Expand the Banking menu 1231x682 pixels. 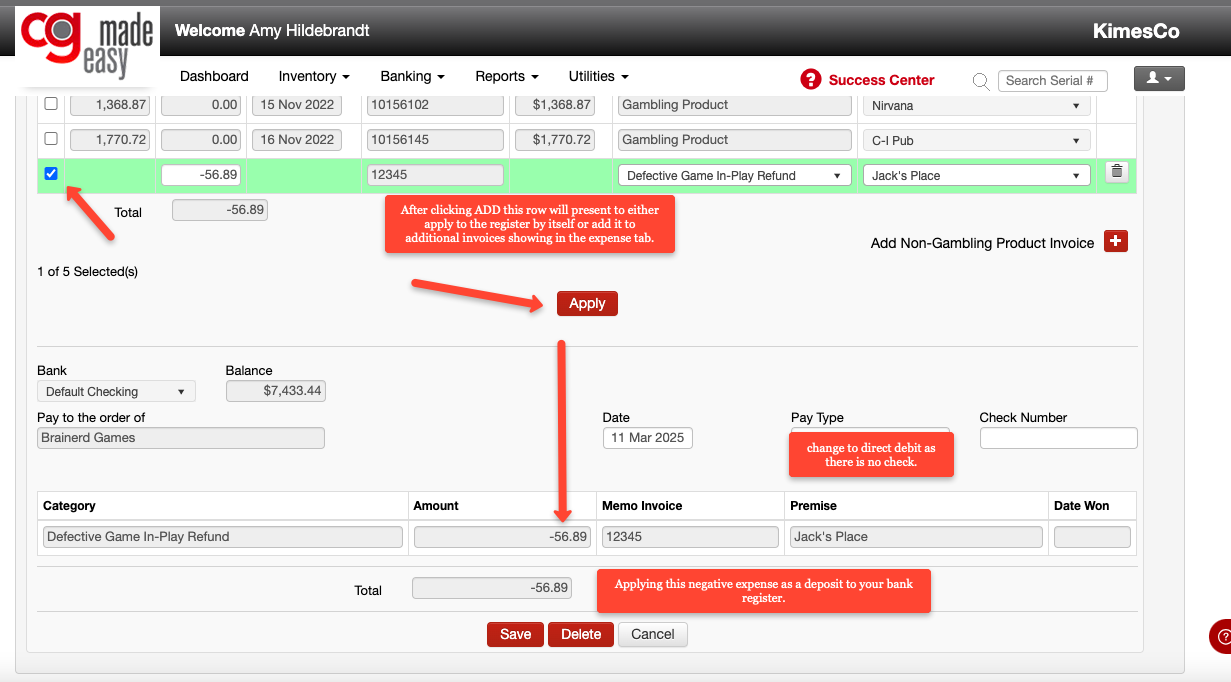412,76
